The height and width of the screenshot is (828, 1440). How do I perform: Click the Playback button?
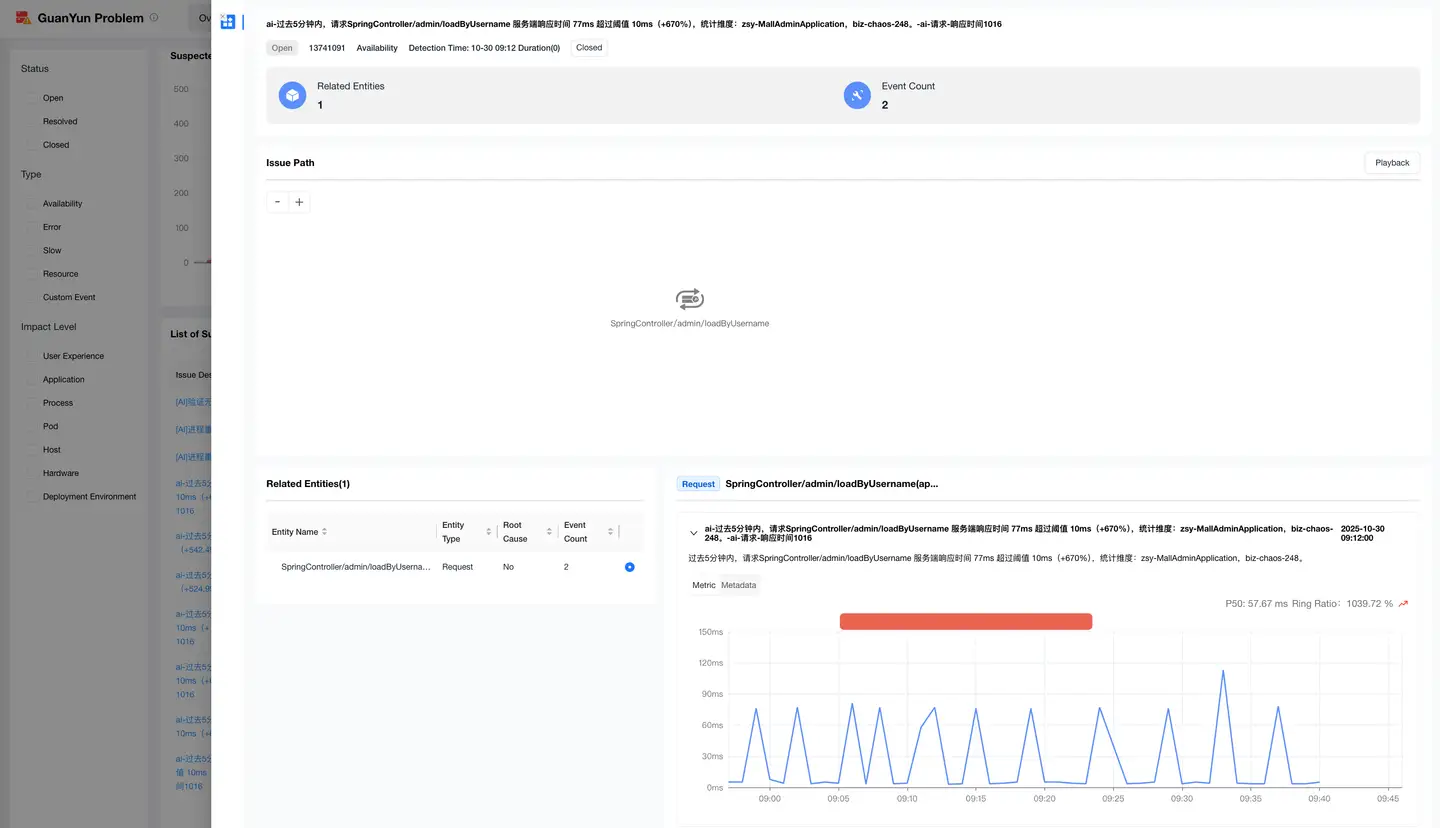[1391, 163]
